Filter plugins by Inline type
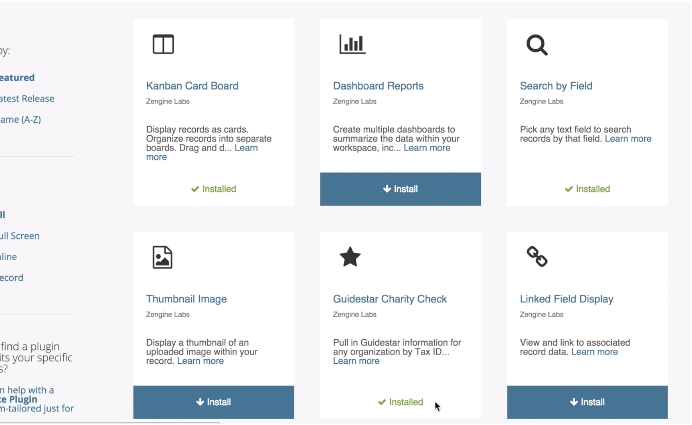This screenshot has height=425, width=692. 8,256
